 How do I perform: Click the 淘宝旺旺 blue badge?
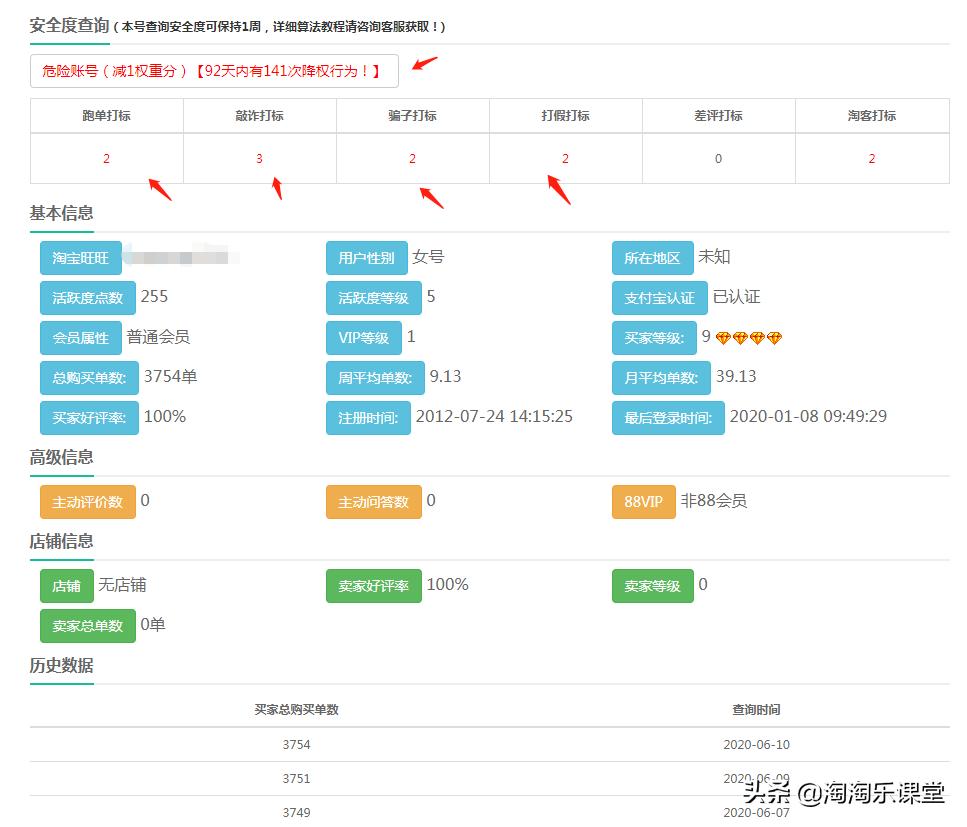point(78,258)
